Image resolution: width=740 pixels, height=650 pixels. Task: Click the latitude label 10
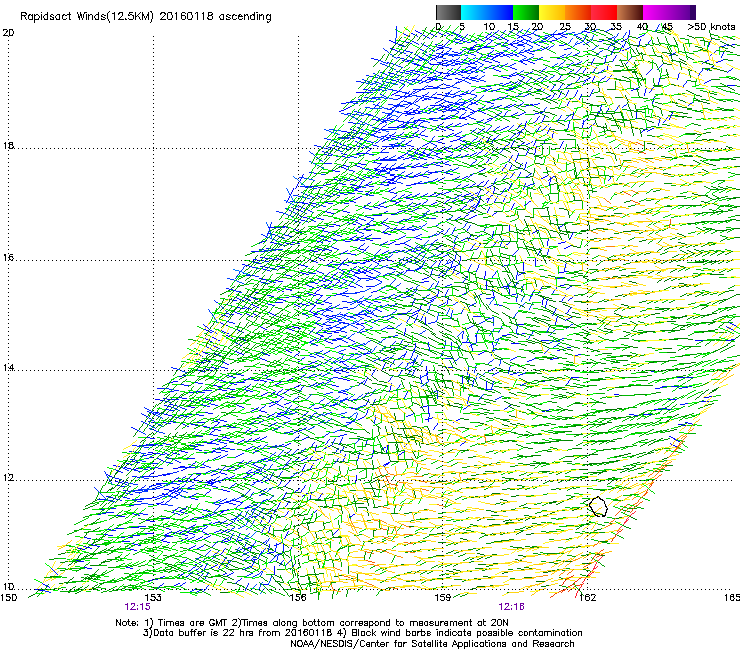click(8, 586)
